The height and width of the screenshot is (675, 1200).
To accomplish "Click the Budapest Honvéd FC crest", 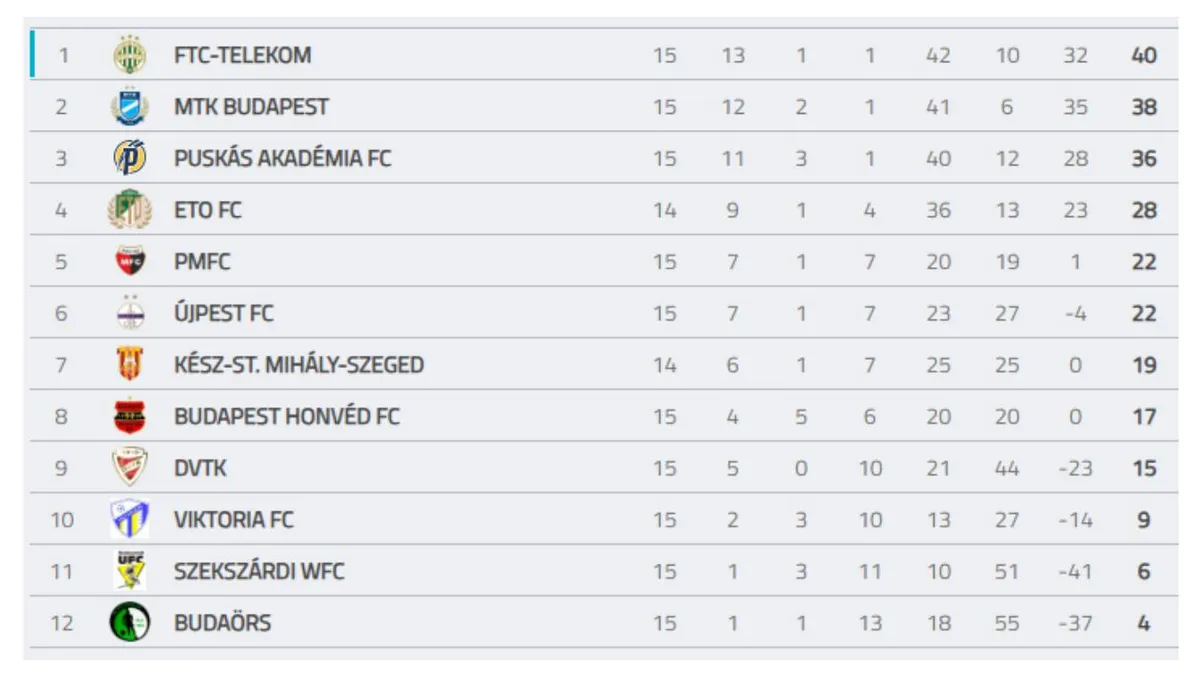I will click(x=130, y=417).
